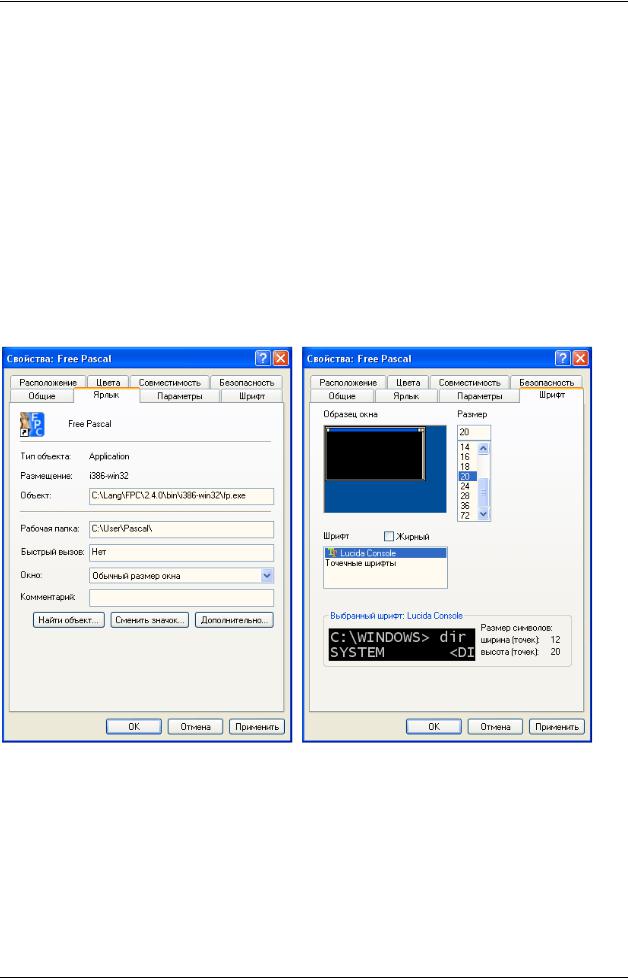628x978 pixels.
Task: Open Цвета tab in right dialog
Action: (407, 382)
